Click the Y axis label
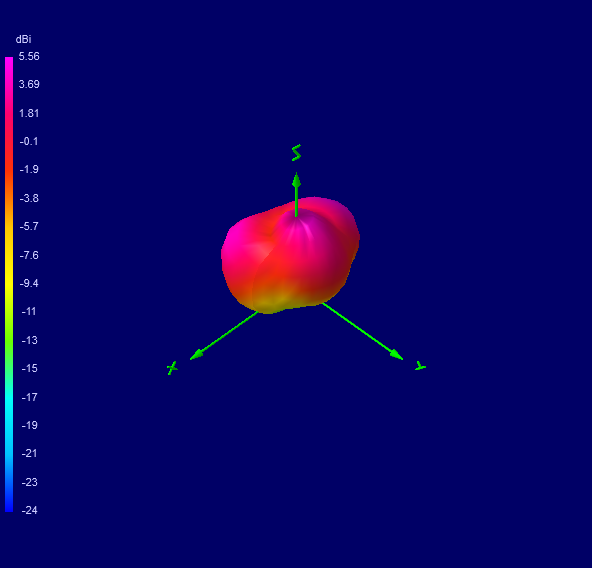This screenshot has width=592, height=568. point(420,366)
